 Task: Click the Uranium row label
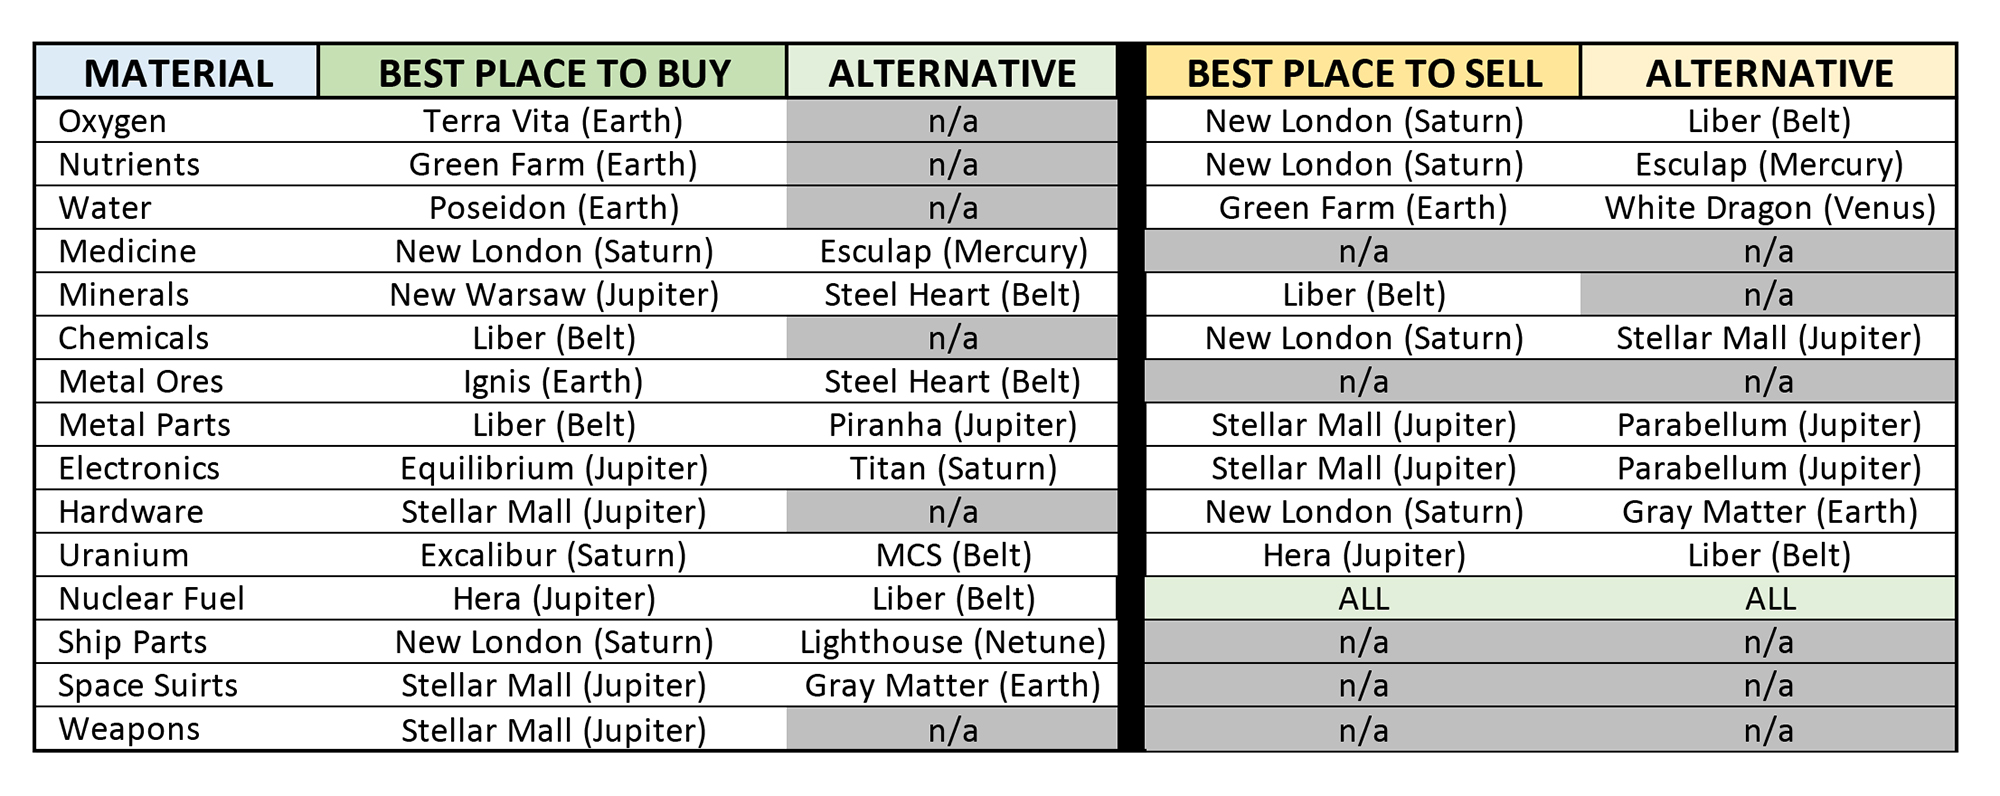124,555
